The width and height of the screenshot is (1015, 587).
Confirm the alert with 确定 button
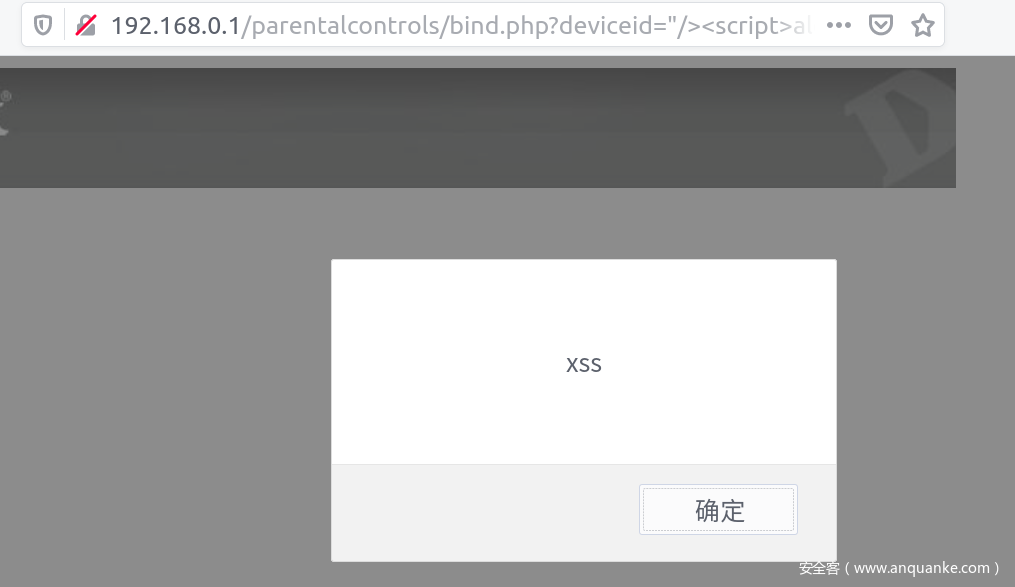tap(718, 509)
